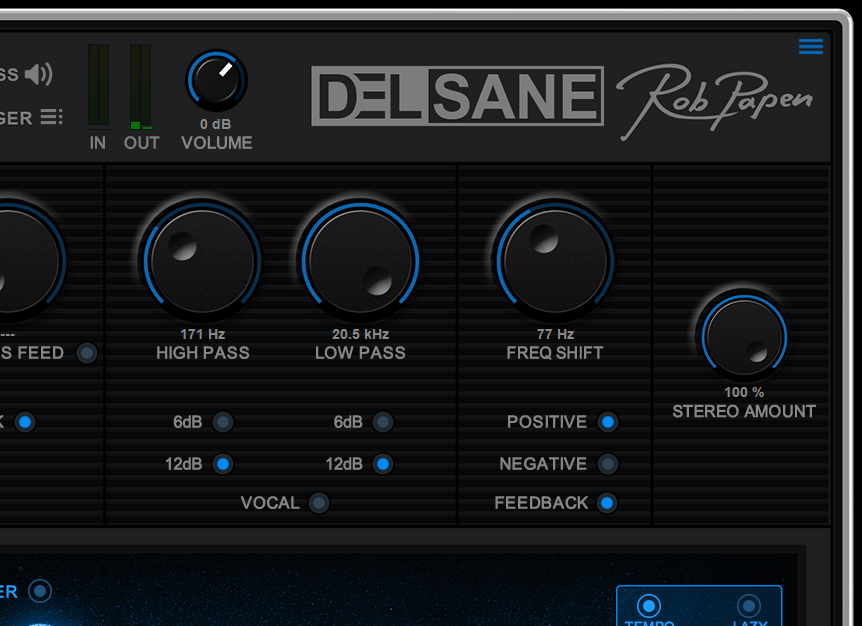This screenshot has width=862, height=626.
Task: Click the 100 % stereo amount value
Action: [744, 392]
